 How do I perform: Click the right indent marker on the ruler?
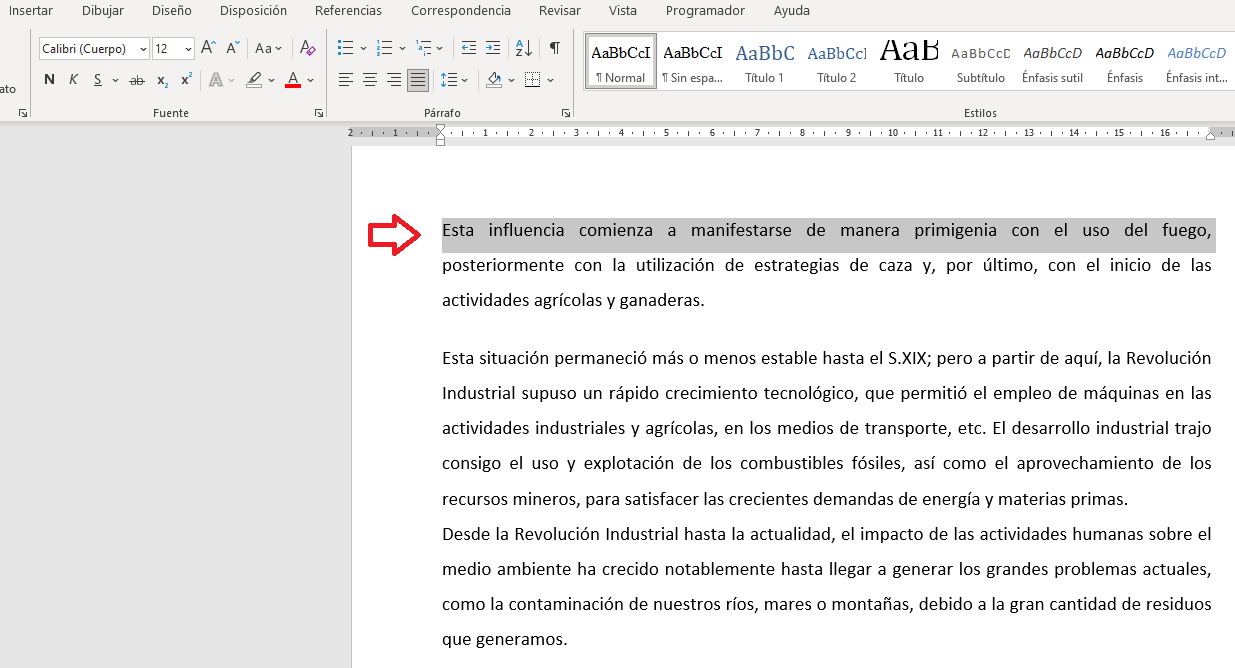click(1211, 135)
